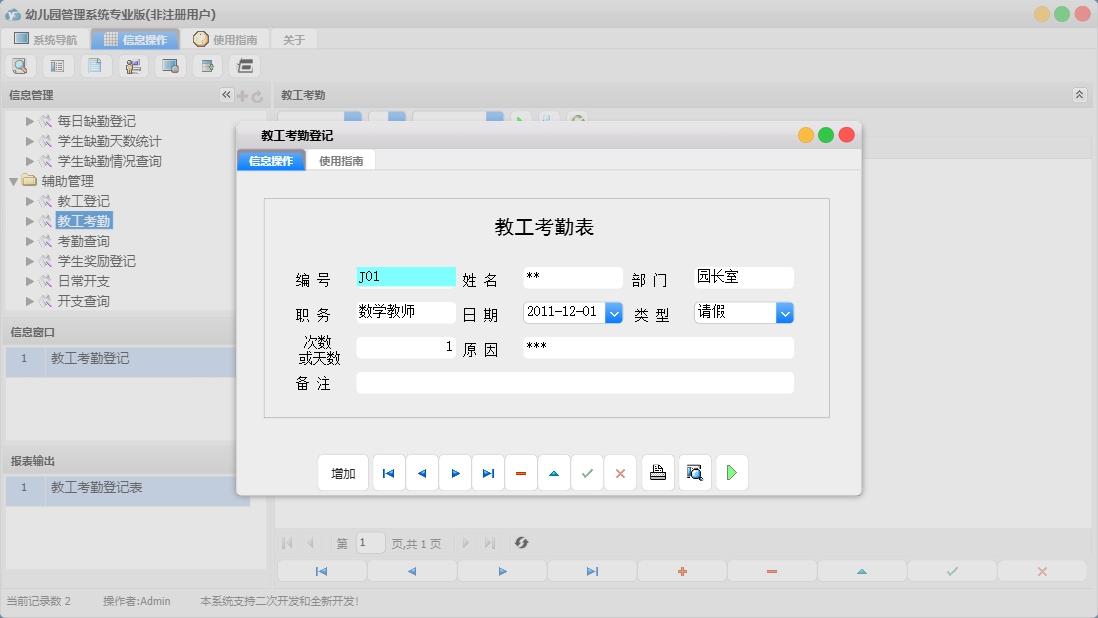Open the report list toolbar icon
Image resolution: width=1098 pixels, height=618 pixels.
(244, 65)
